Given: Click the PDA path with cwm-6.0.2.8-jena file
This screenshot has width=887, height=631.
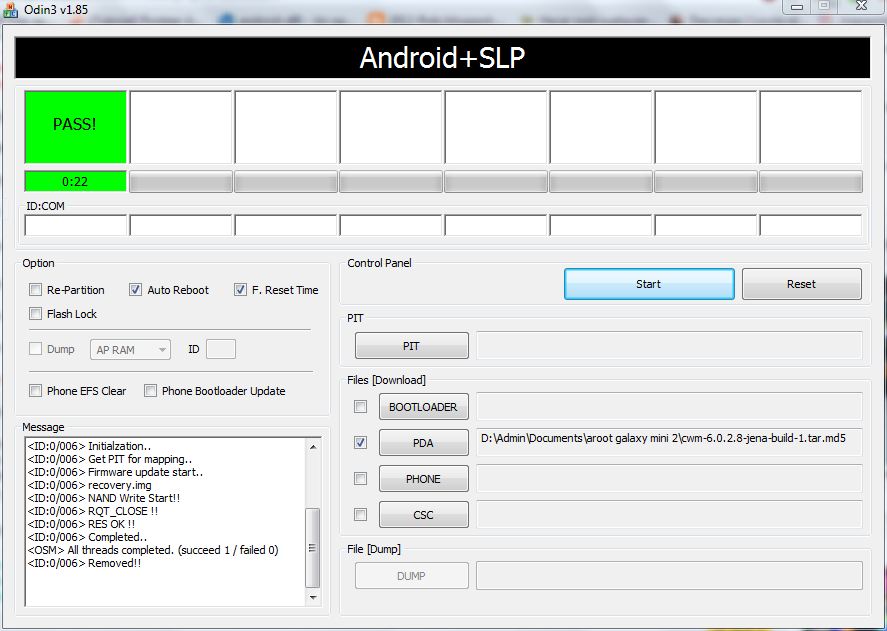Looking at the screenshot, I should [669, 443].
